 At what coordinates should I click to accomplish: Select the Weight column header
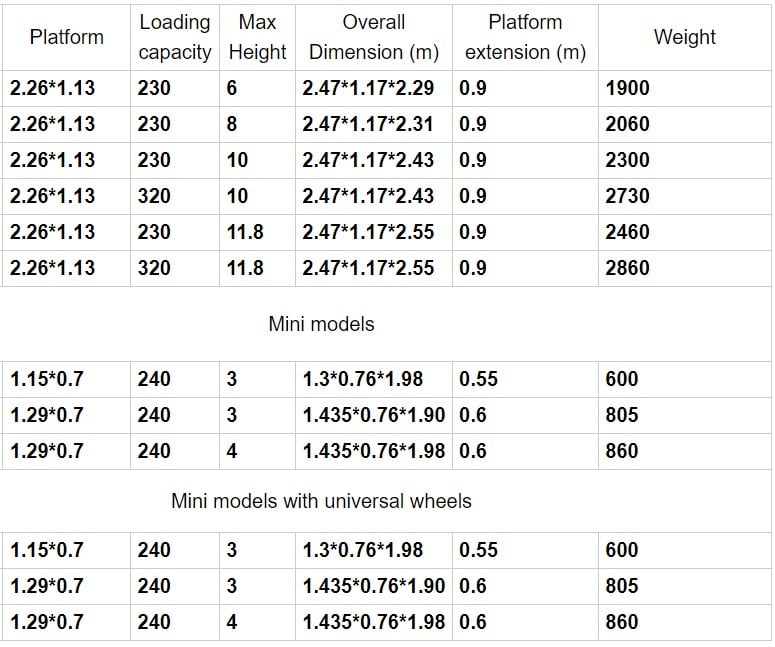tap(685, 37)
